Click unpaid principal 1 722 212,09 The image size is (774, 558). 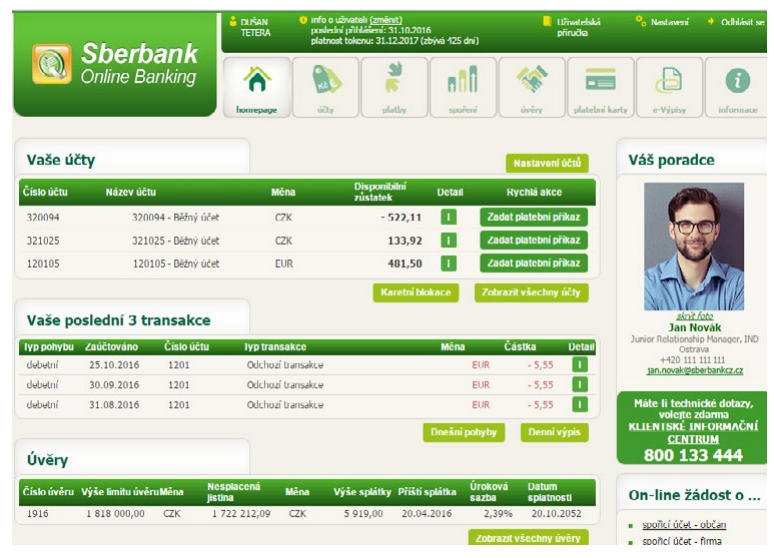tap(241, 514)
